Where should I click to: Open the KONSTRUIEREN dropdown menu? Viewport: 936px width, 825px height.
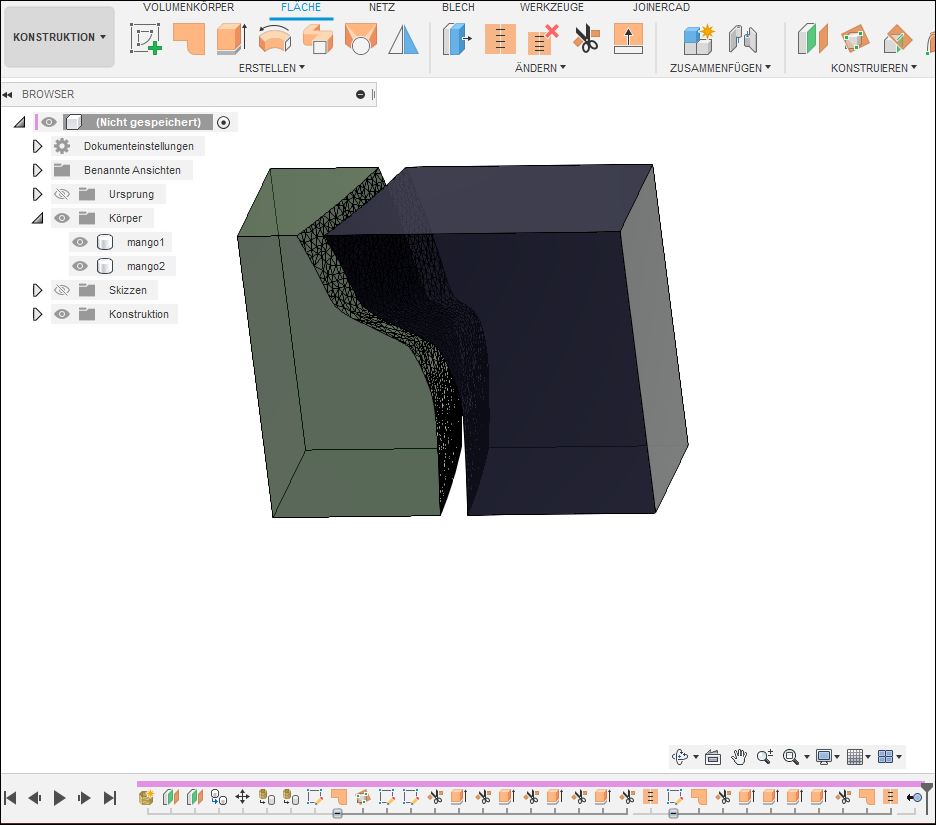click(873, 68)
